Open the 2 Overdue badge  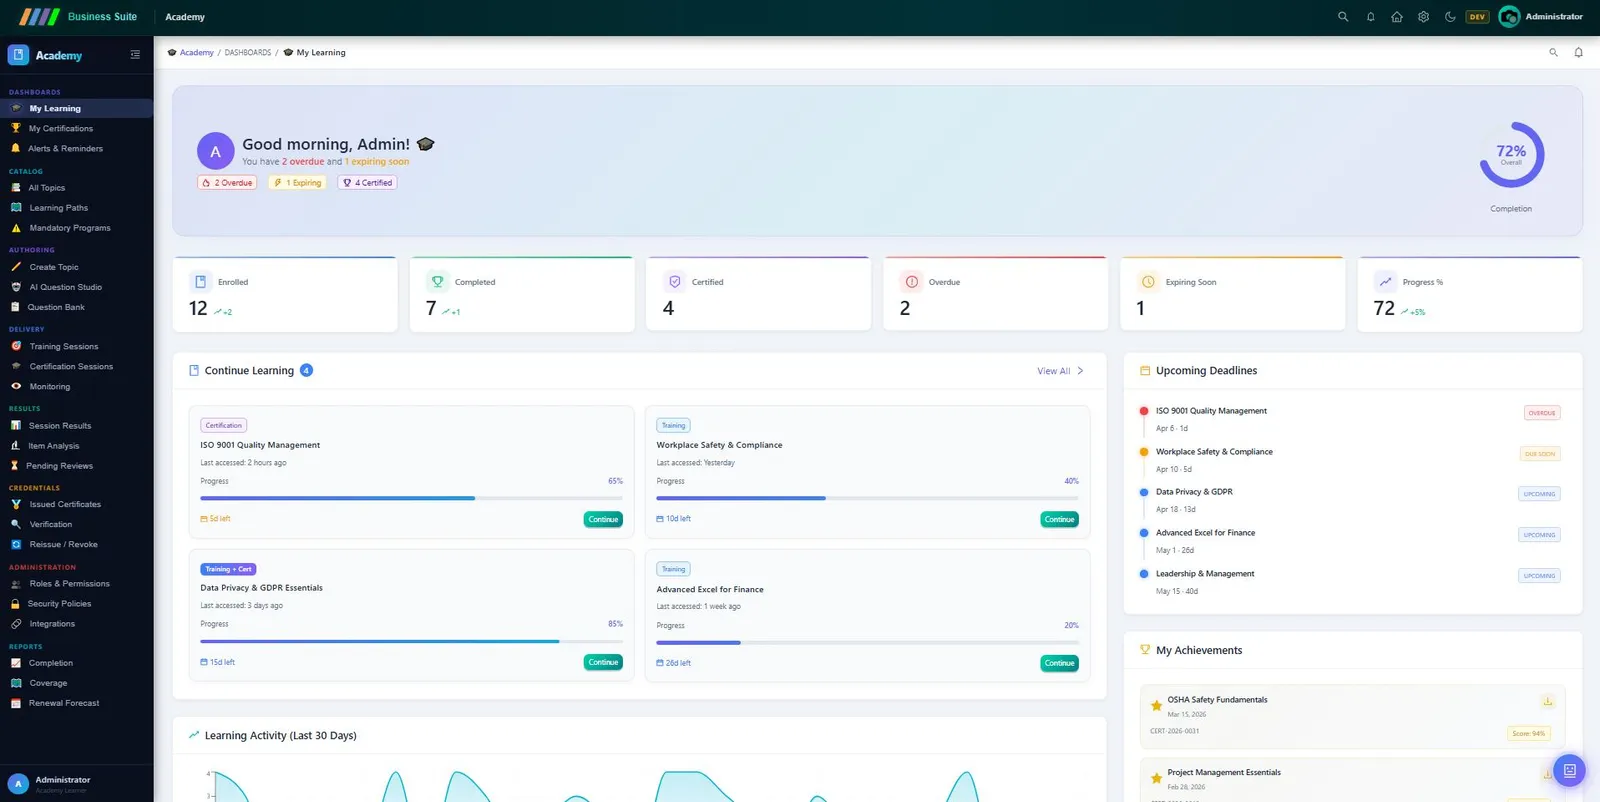pos(228,183)
